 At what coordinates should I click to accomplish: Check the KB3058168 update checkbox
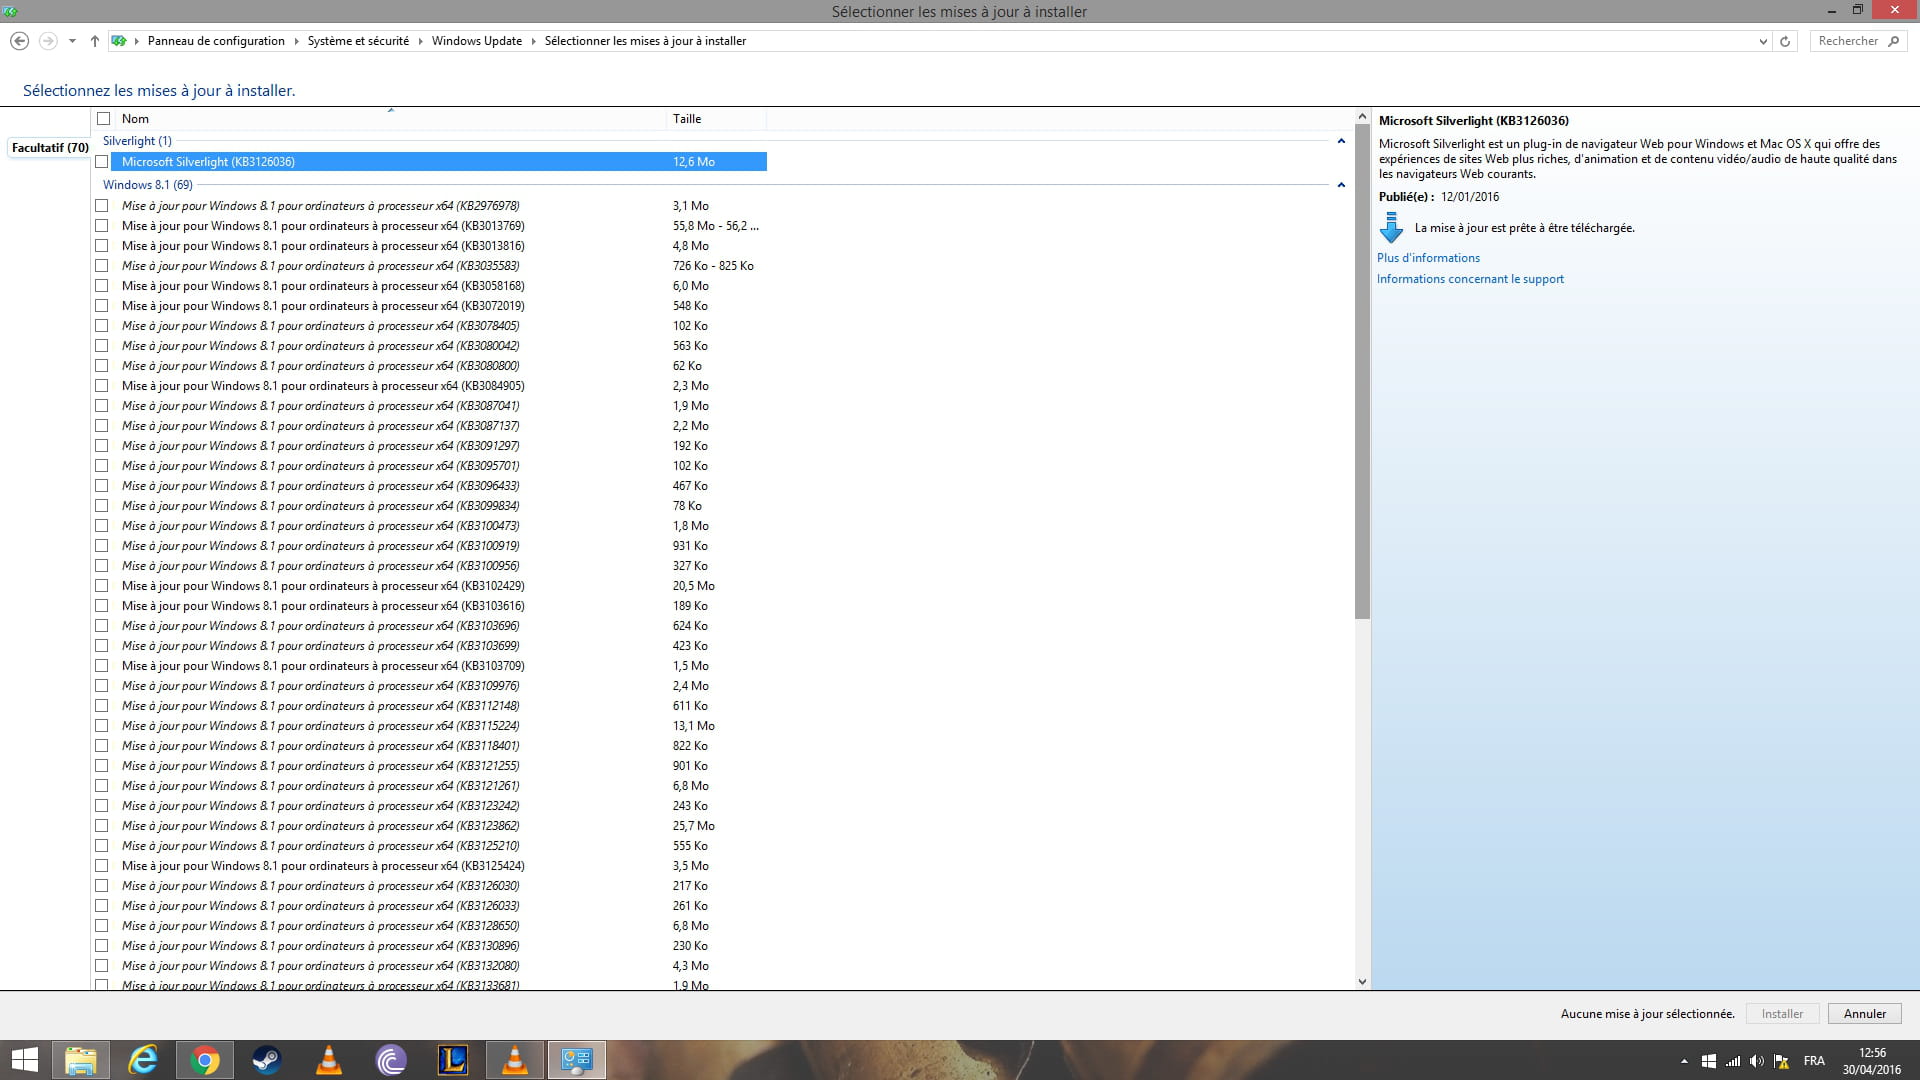click(x=101, y=285)
